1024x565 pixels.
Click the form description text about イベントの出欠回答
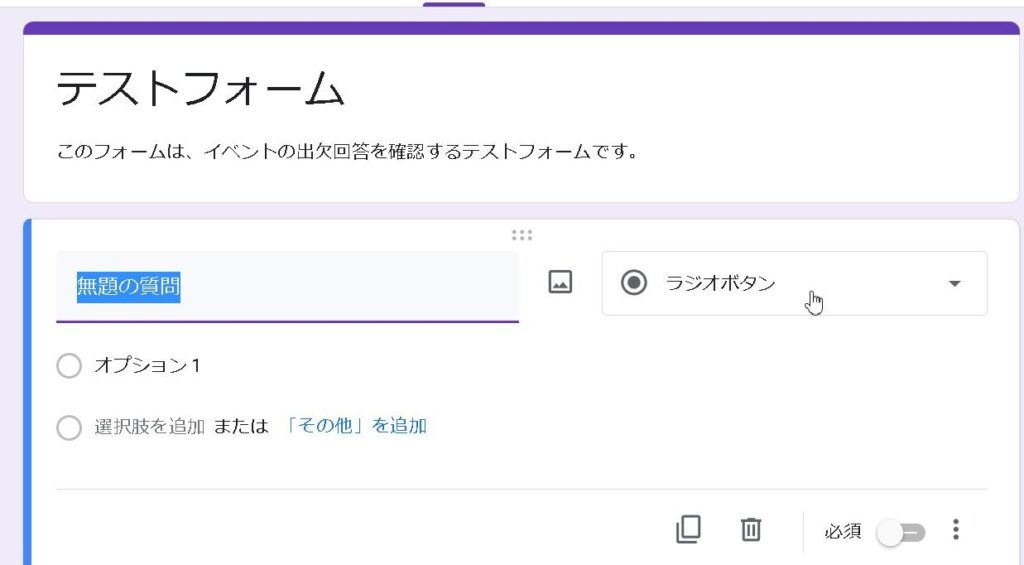pos(347,153)
